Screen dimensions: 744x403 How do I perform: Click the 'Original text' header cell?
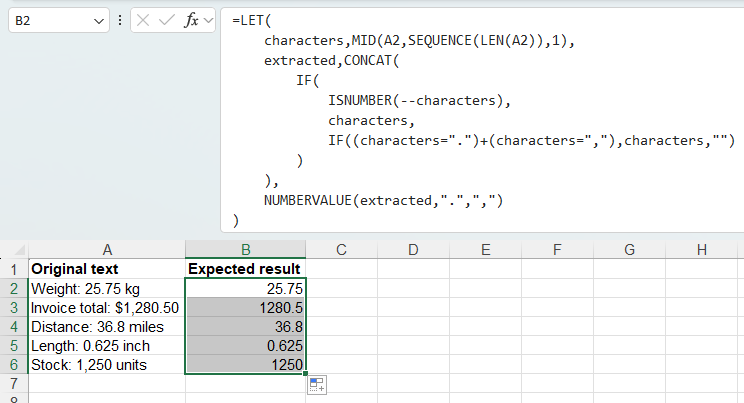pyautogui.click(x=107, y=269)
